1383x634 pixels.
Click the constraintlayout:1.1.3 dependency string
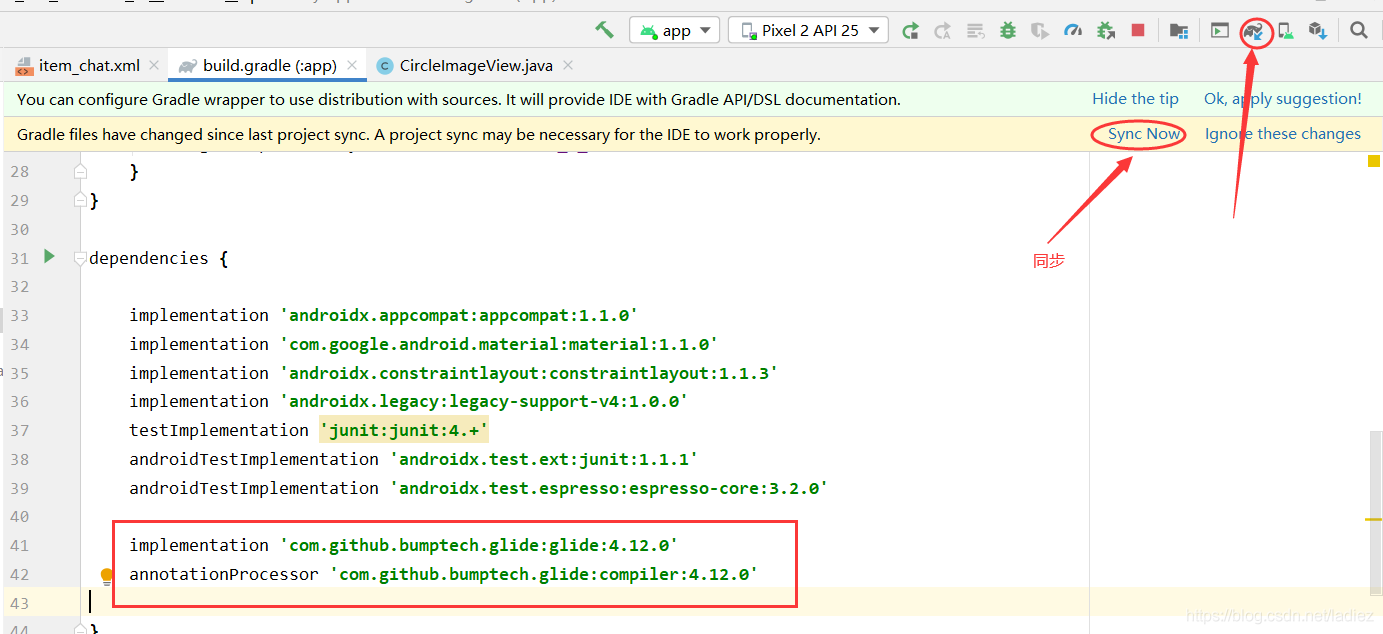[x=529, y=373]
